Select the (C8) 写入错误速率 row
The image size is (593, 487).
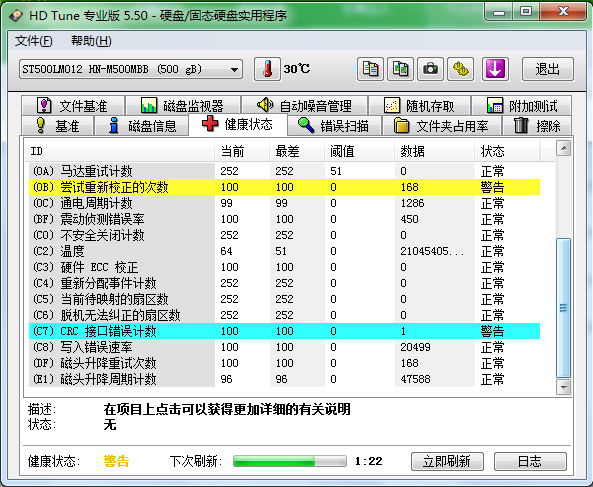coord(284,347)
